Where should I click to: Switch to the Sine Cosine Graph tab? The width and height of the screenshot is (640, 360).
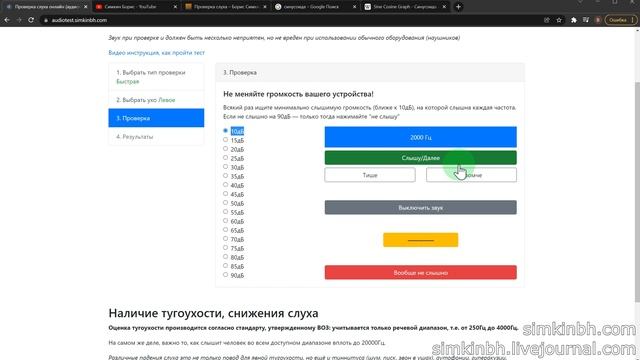[405, 7]
